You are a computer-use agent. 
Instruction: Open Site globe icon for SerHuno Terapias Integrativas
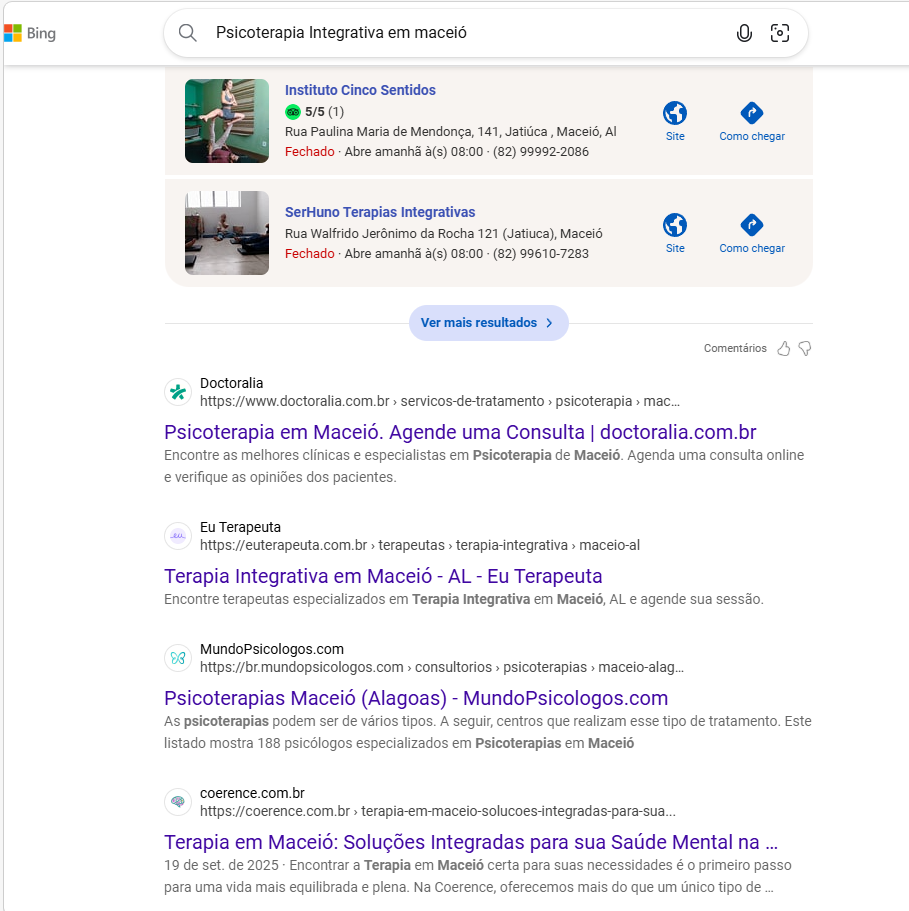coord(675,225)
